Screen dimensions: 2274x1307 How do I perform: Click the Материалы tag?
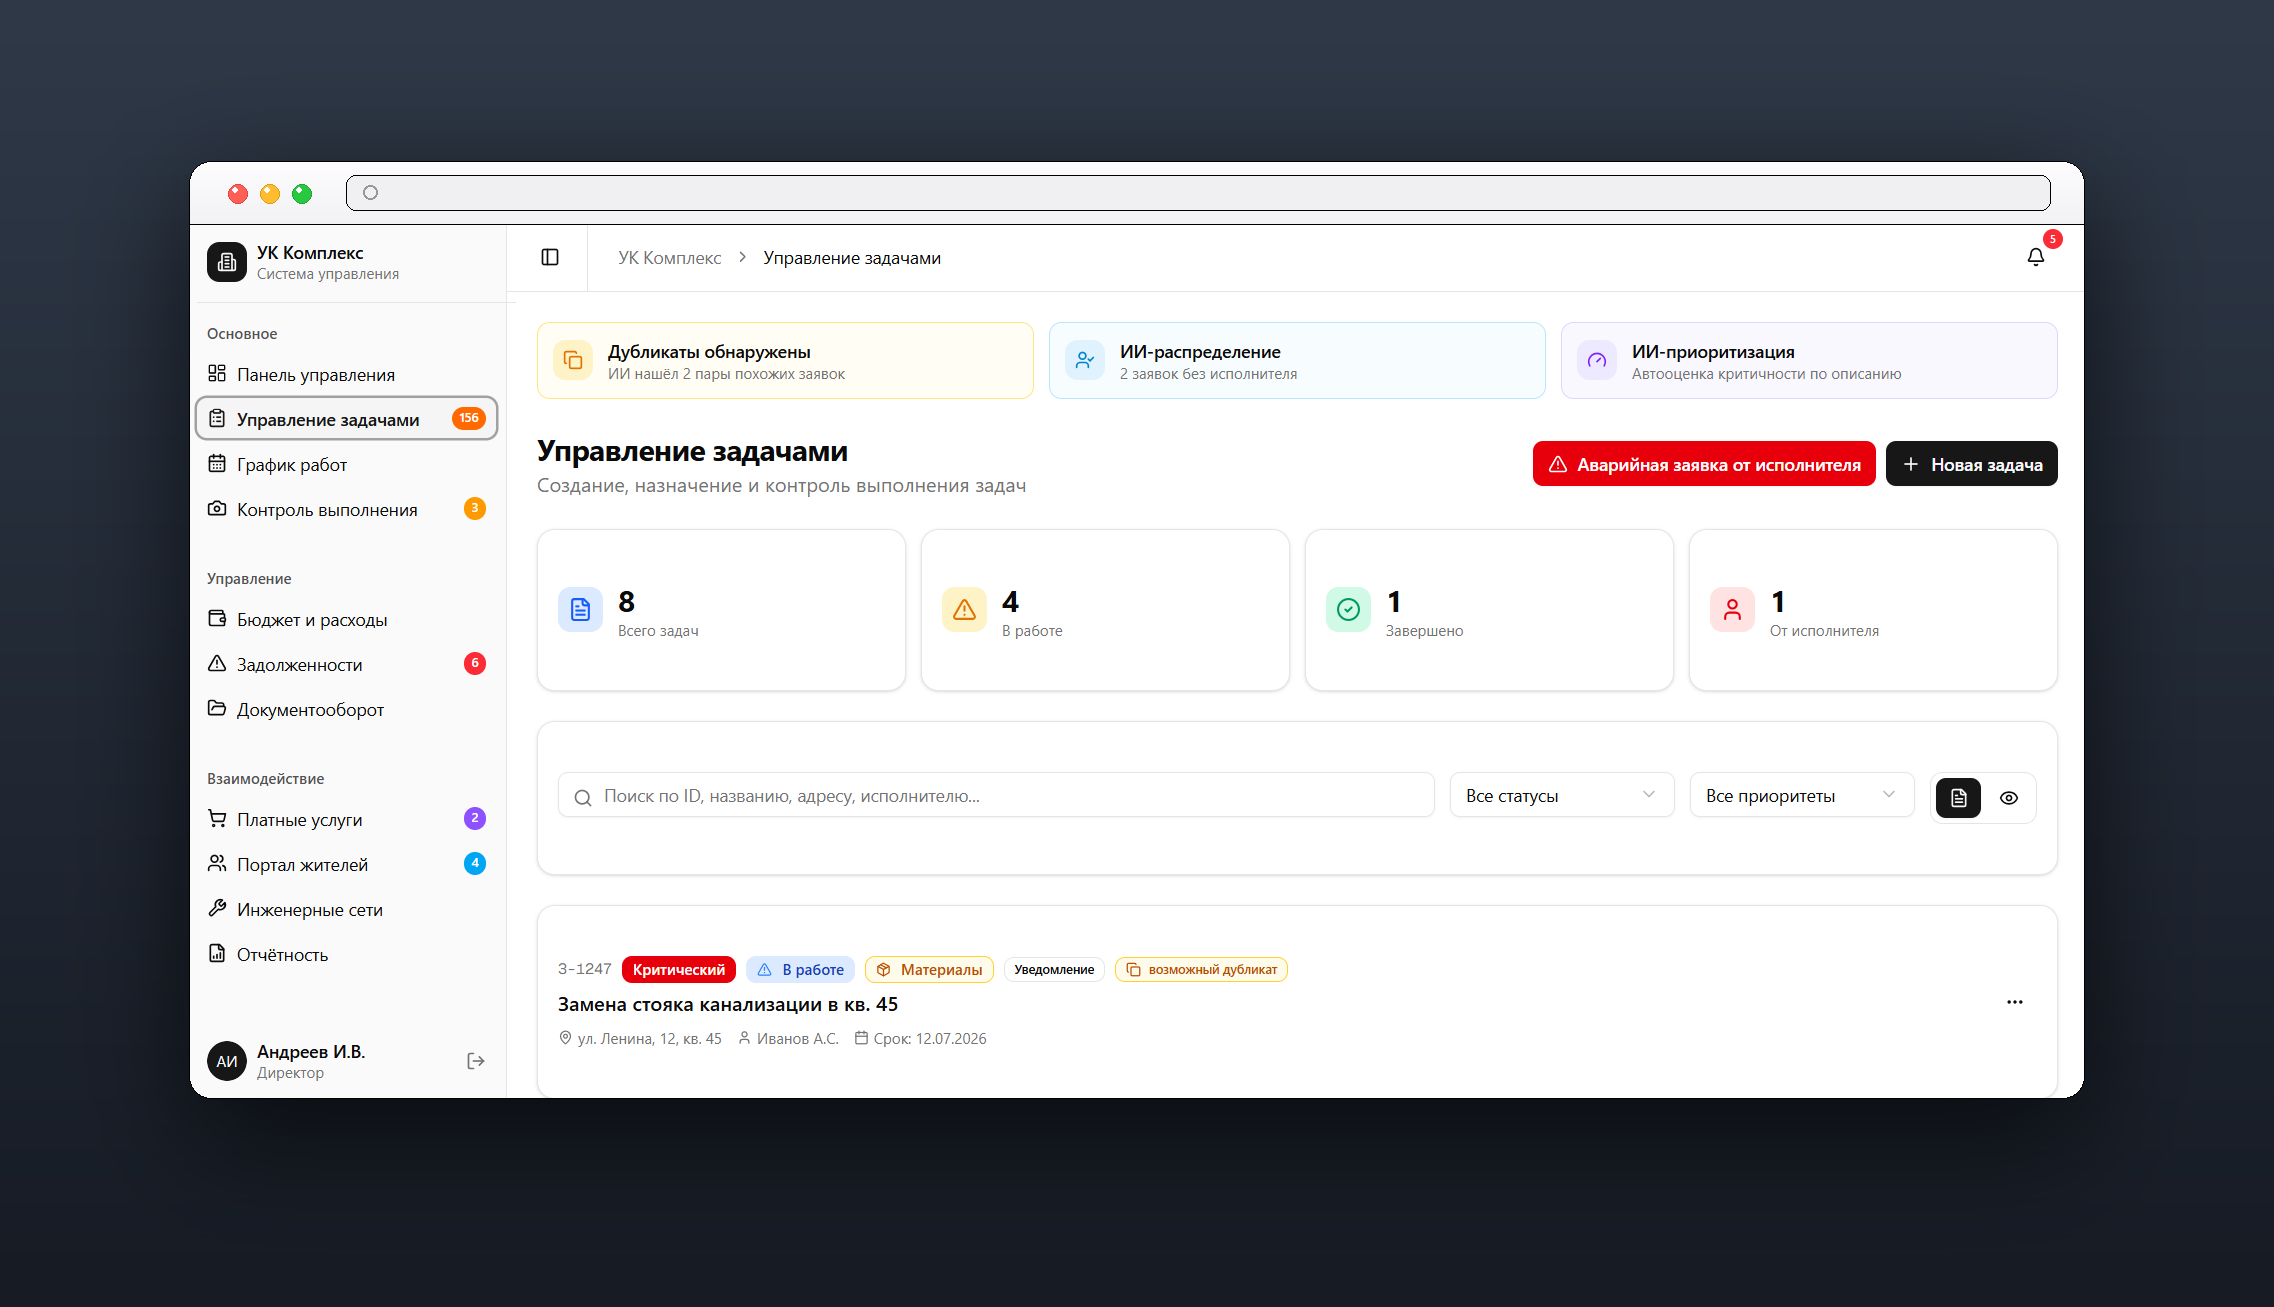click(929, 969)
